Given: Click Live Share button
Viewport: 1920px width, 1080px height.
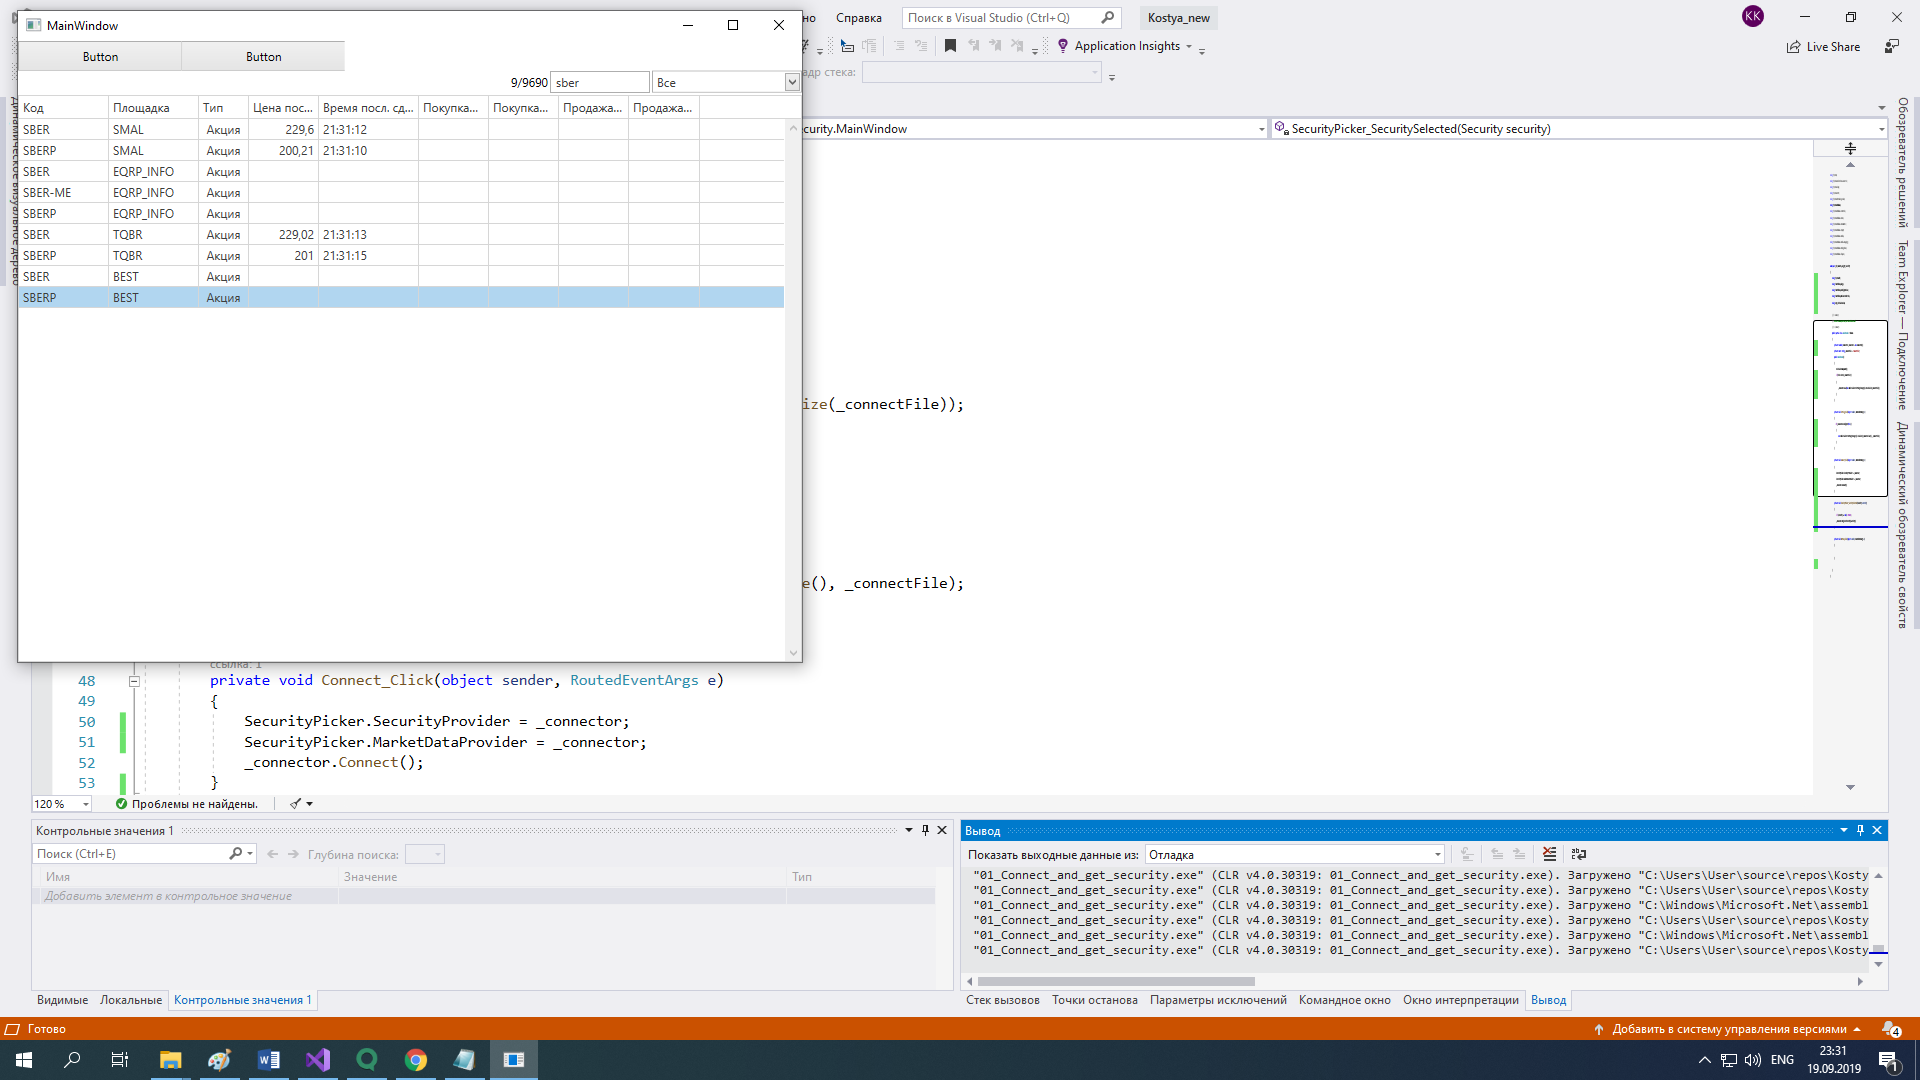Looking at the screenshot, I should tap(1823, 47).
